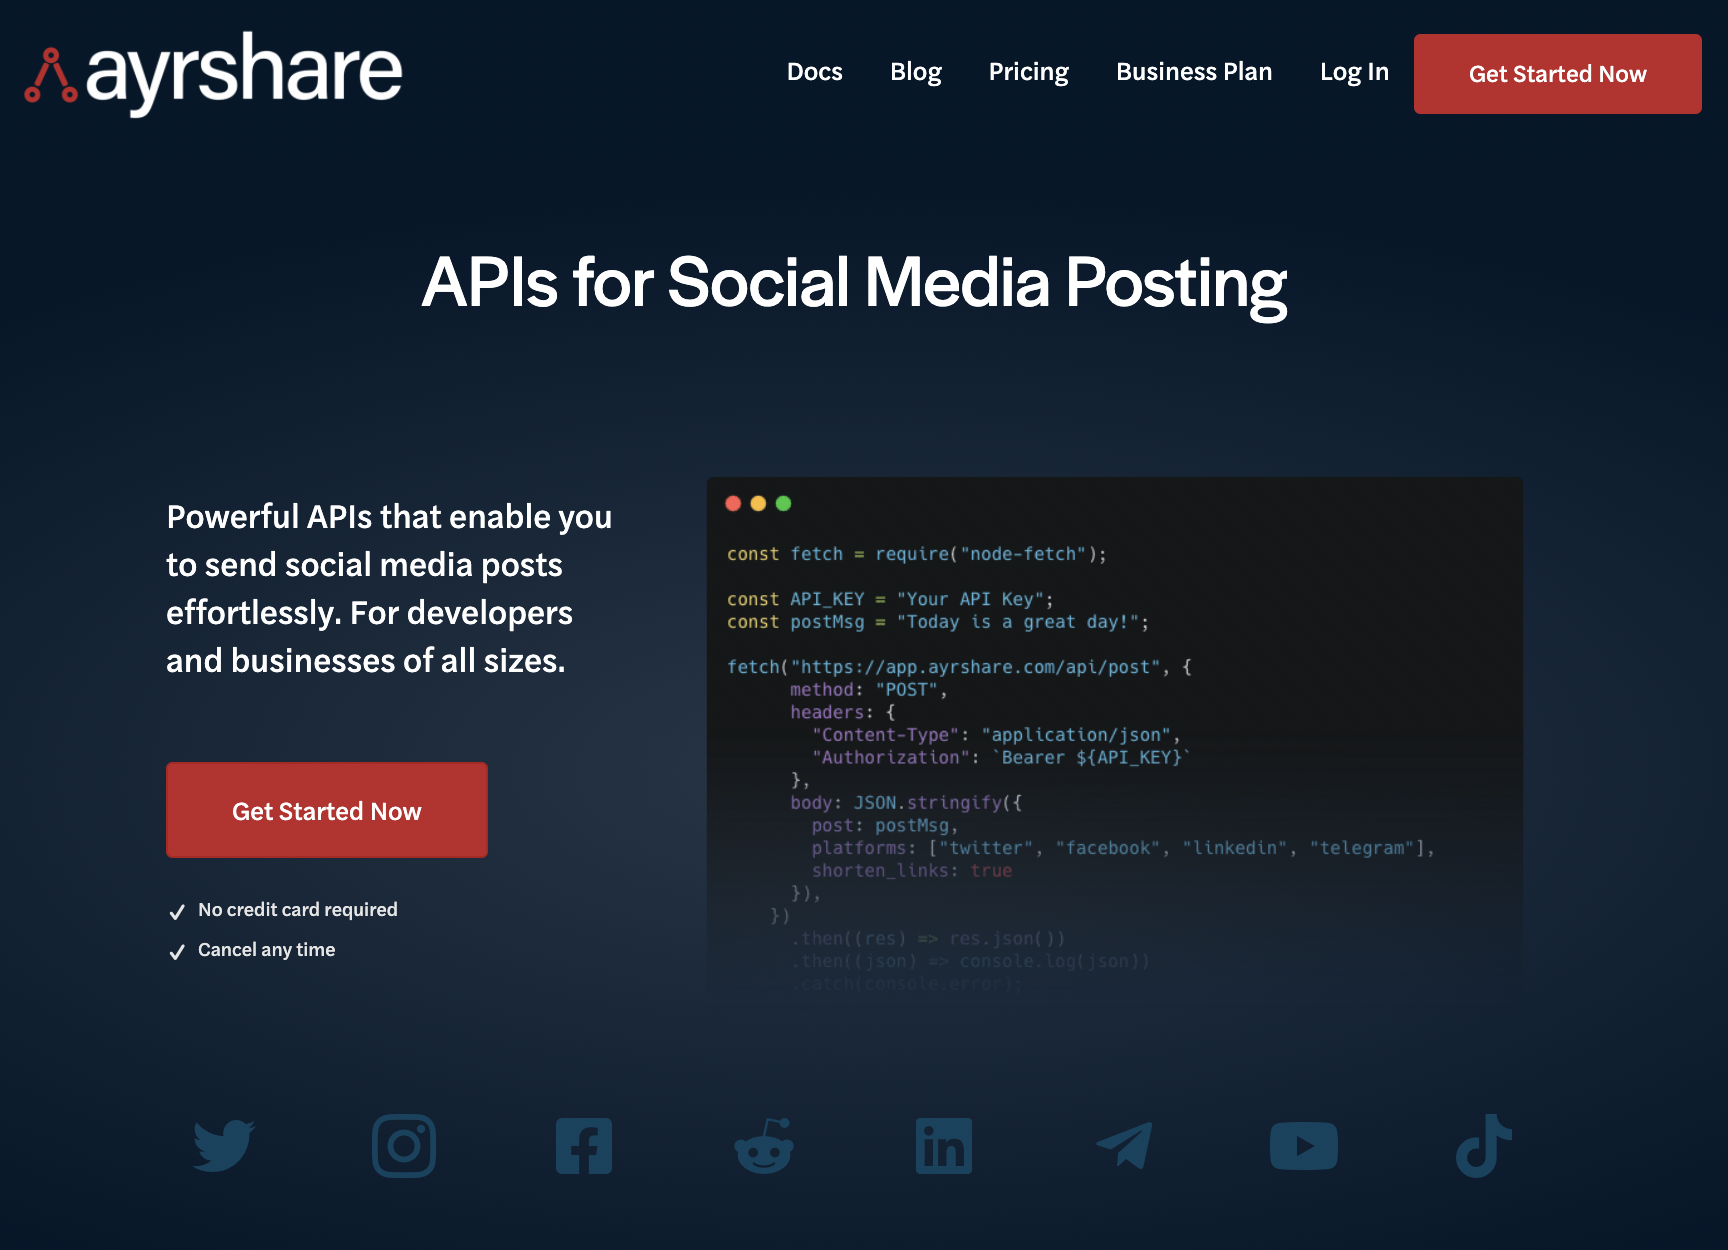Click Get Started Now in the header
This screenshot has height=1250, width=1728.
(1557, 74)
